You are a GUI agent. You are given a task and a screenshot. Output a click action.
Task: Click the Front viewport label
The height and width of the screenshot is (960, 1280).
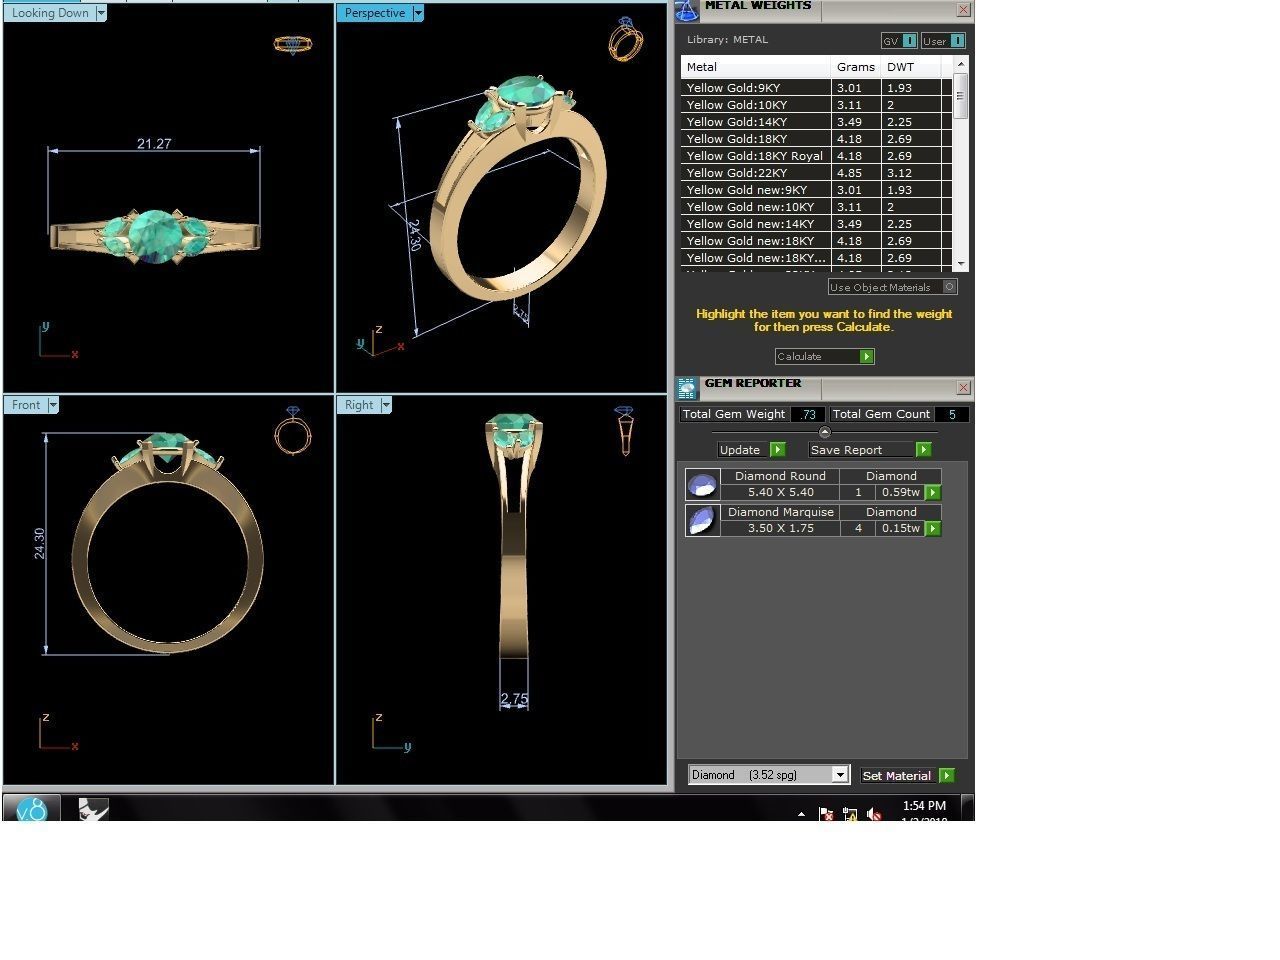pos(26,405)
